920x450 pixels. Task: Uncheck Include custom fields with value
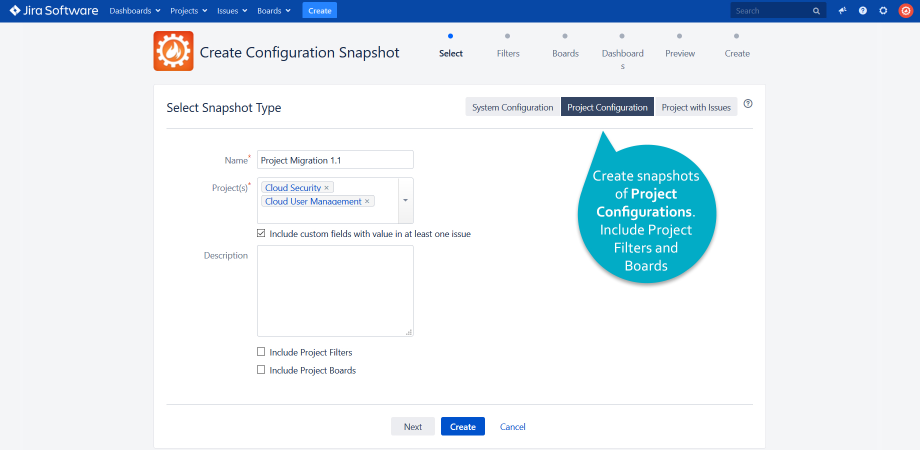[261, 234]
